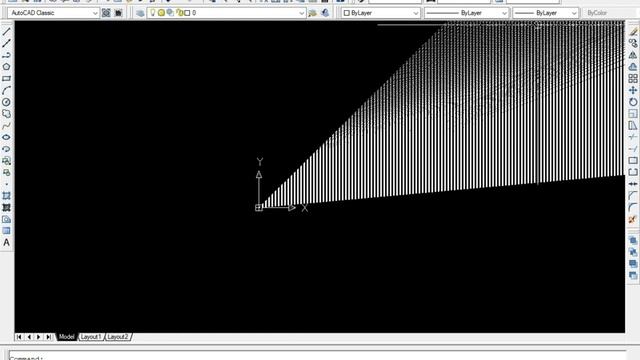Select the Chamfer tool
Viewport: 640px width, 360px height.
[x=633, y=196]
